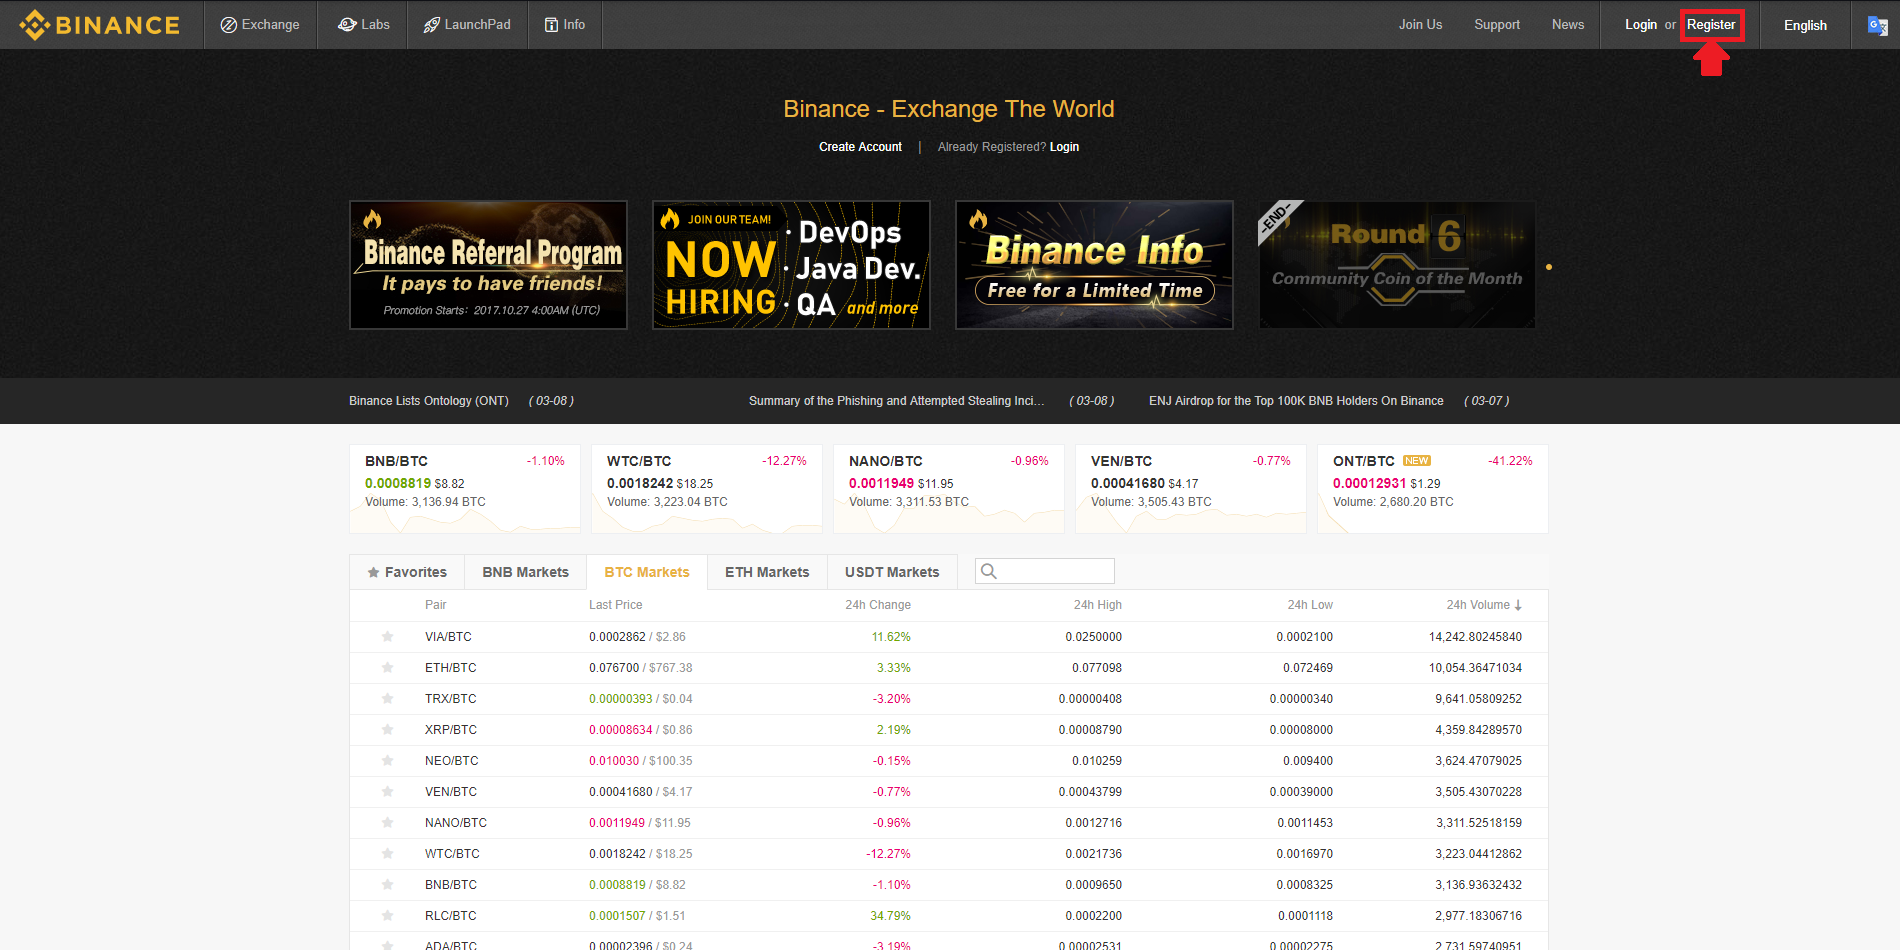Sort by the Pair column header
1900x950 pixels.
point(436,605)
